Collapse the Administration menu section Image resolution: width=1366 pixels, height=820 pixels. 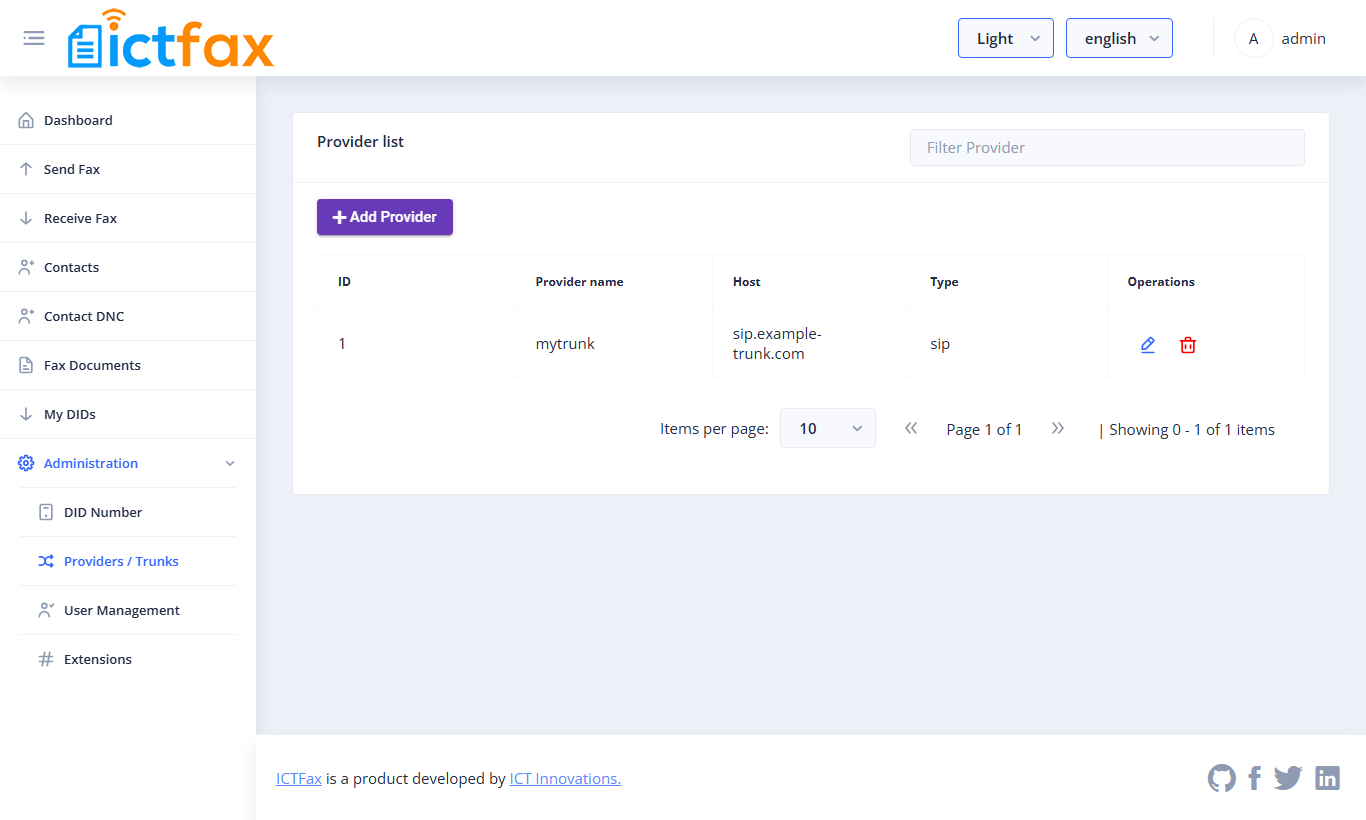click(x=128, y=463)
